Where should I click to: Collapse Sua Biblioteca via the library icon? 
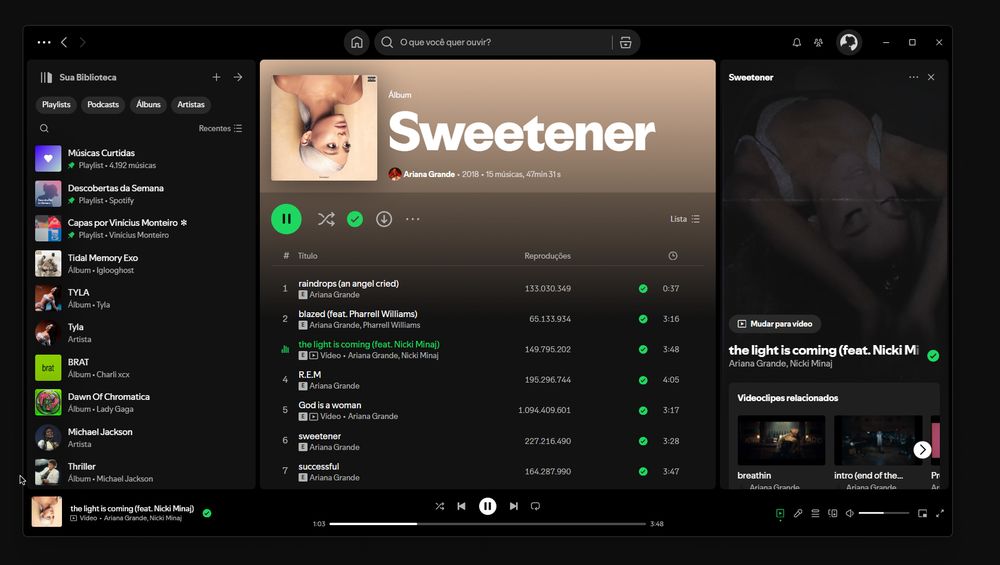pos(46,77)
